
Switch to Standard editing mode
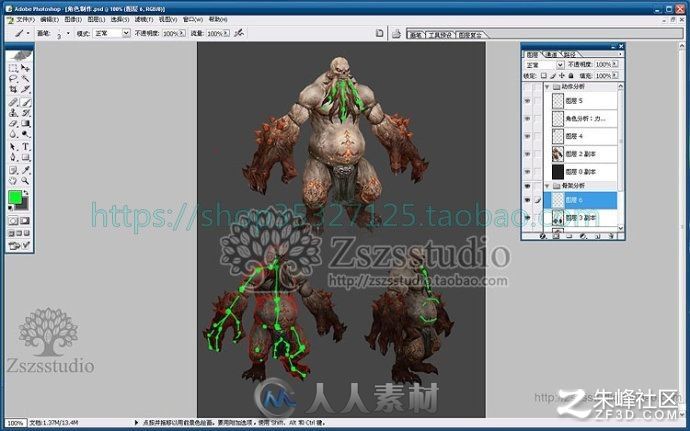[14, 221]
